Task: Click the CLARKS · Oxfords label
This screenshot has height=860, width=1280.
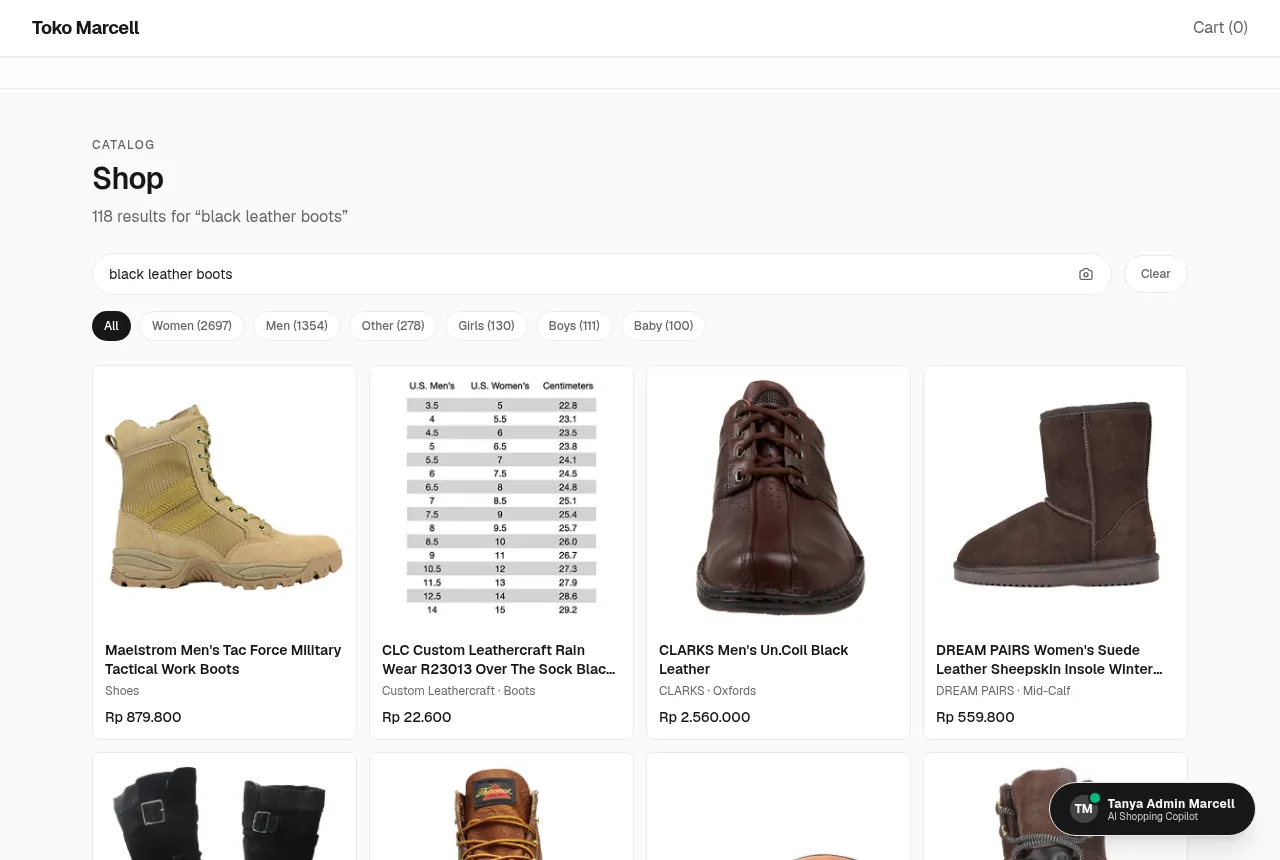Action: click(708, 691)
